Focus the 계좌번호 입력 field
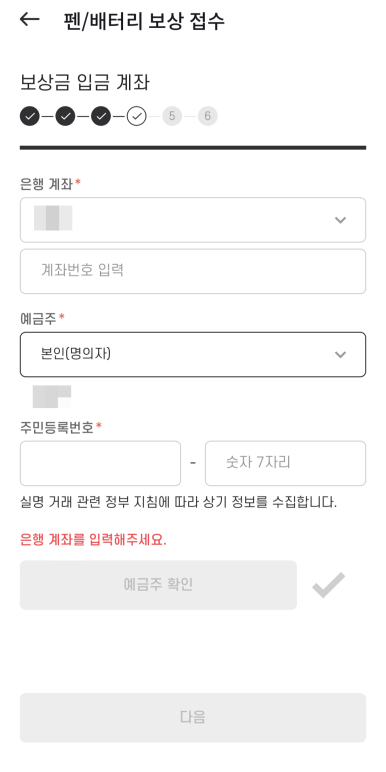The height and width of the screenshot is (772, 386). 193,271
